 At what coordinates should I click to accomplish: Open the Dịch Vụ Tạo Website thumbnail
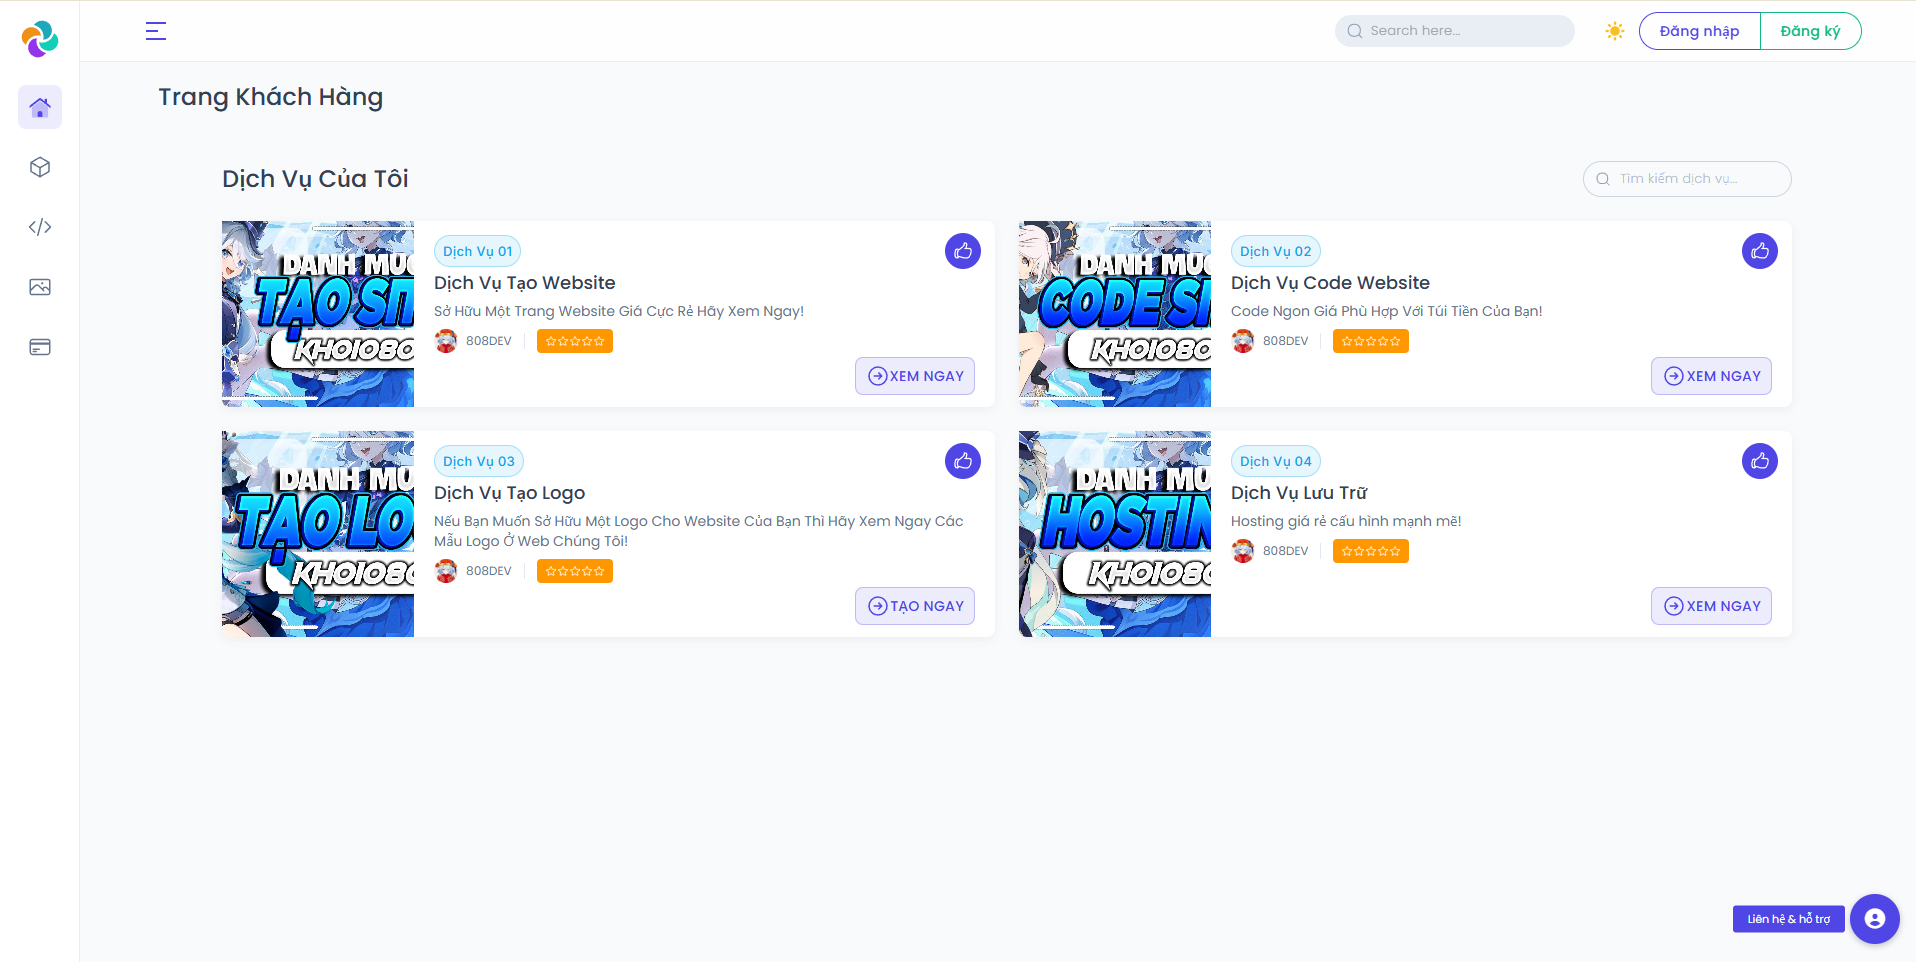point(318,313)
